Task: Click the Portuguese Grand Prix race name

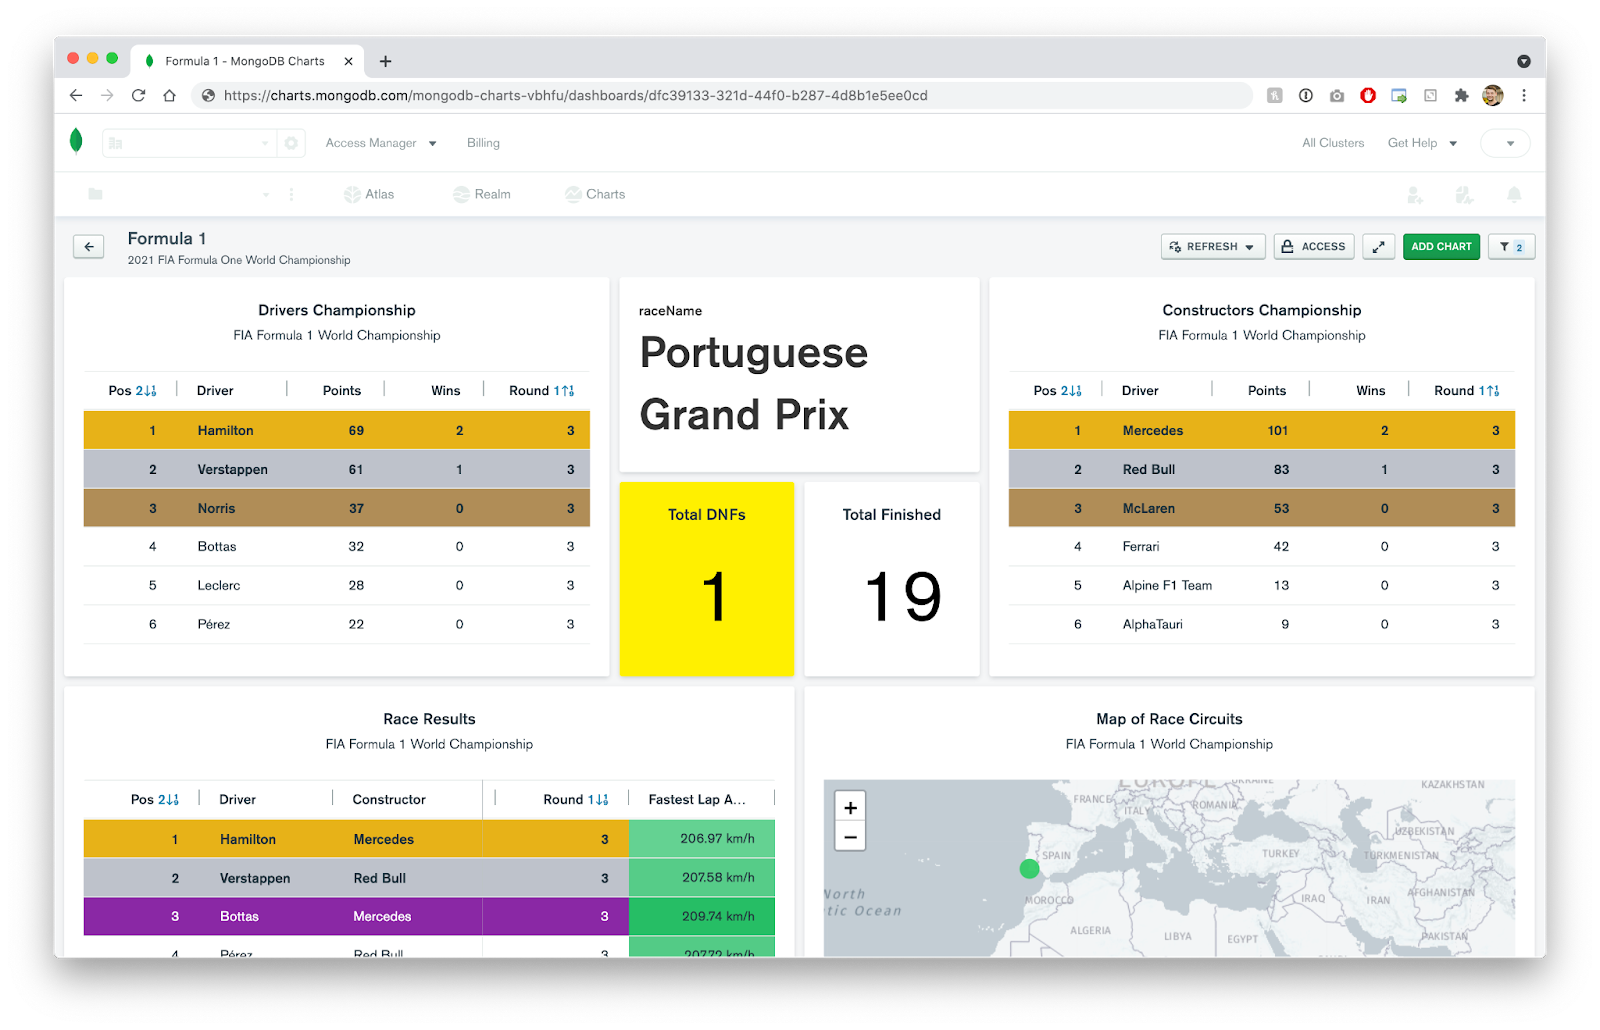Action: pyautogui.click(x=754, y=384)
